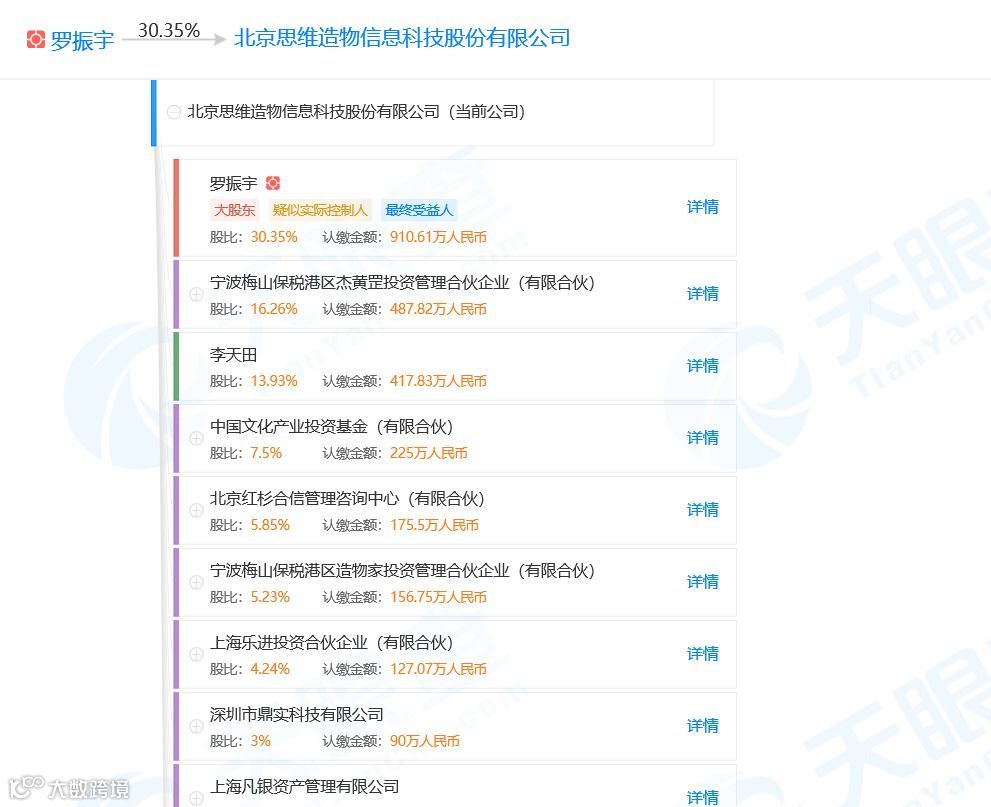Expand the 北京红杉合信管理咨询中心 shareholder row
Image resolution: width=991 pixels, height=807 pixels.
(x=197, y=511)
